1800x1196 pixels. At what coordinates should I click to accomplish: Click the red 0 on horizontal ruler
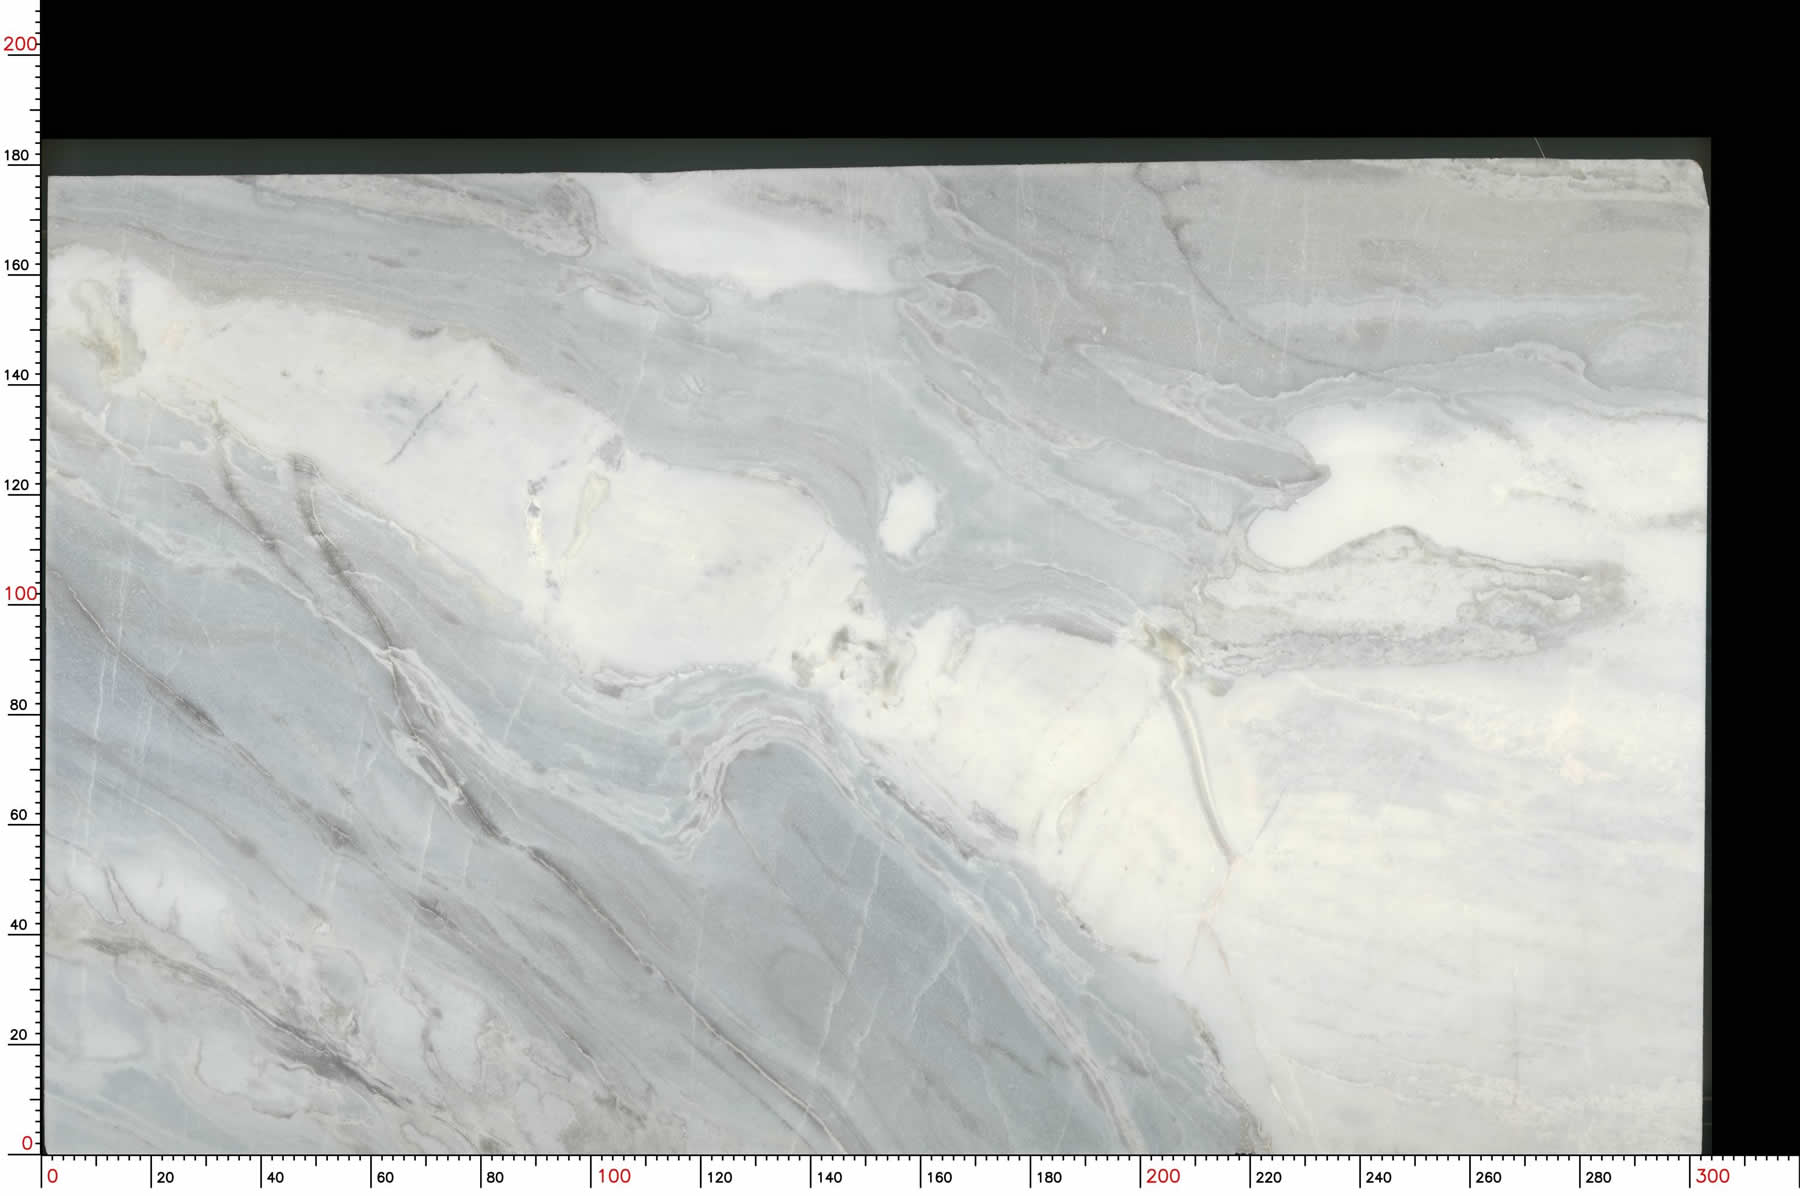tap(52, 1177)
